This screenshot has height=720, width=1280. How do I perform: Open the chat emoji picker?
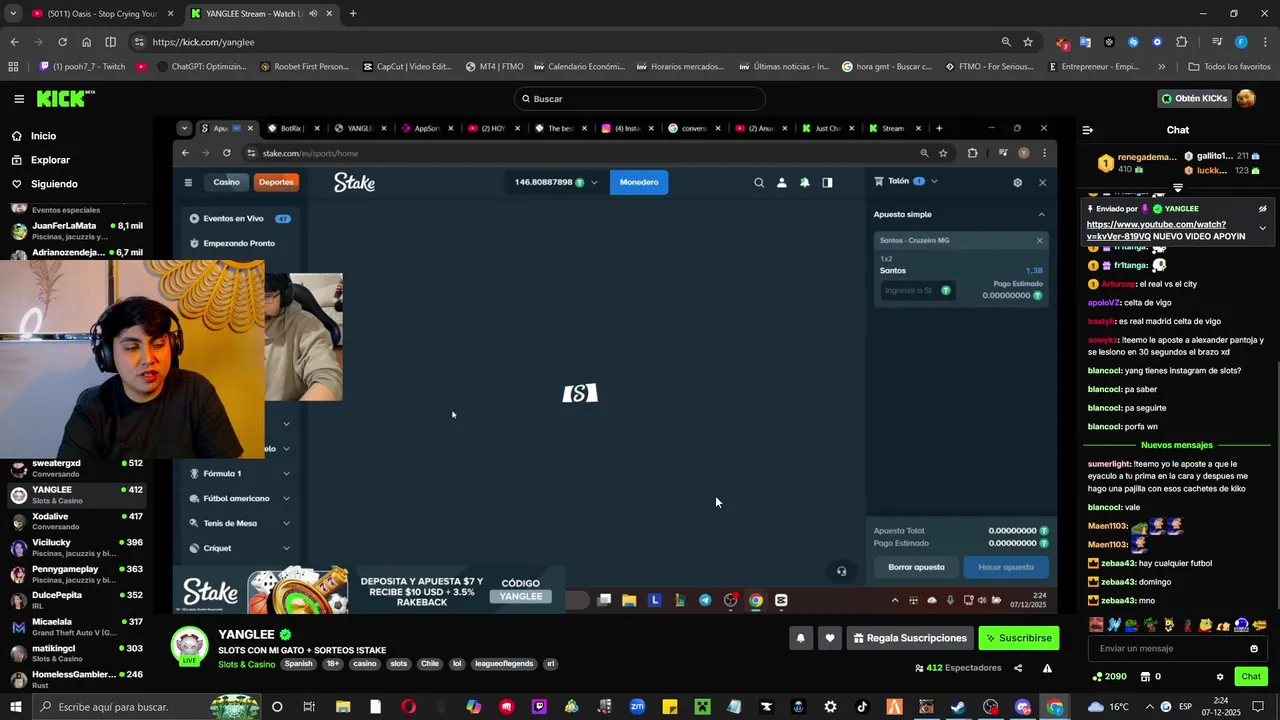[1254, 648]
